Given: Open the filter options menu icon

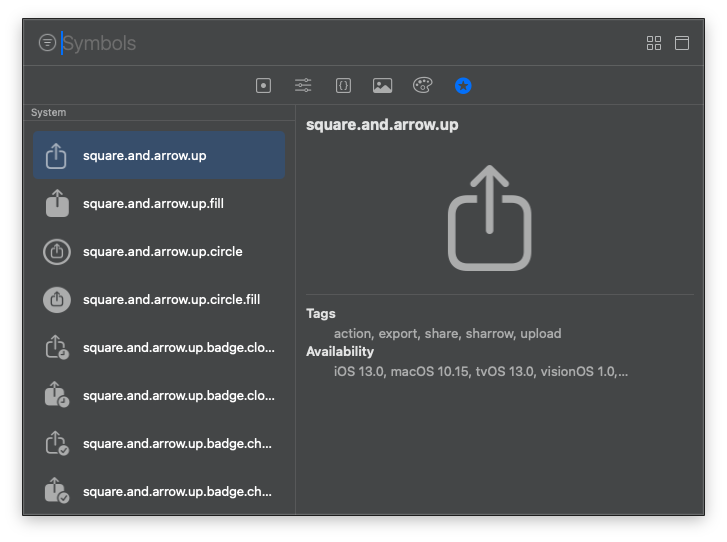Looking at the screenshot, I should [x=47, y=43].
